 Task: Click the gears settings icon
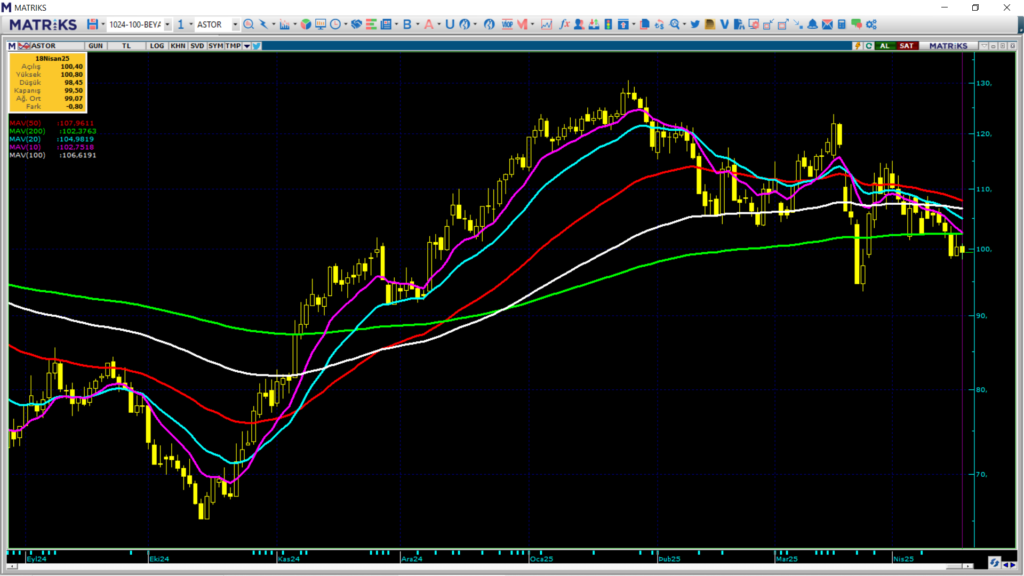tap(871, 24)
